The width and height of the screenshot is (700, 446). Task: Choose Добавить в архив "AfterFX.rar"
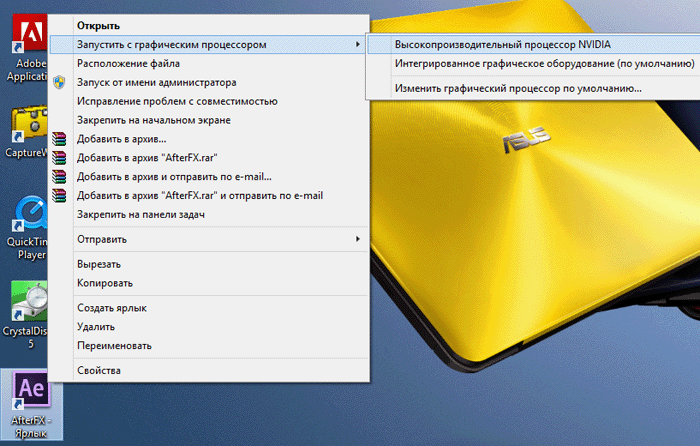click(209, 158)
